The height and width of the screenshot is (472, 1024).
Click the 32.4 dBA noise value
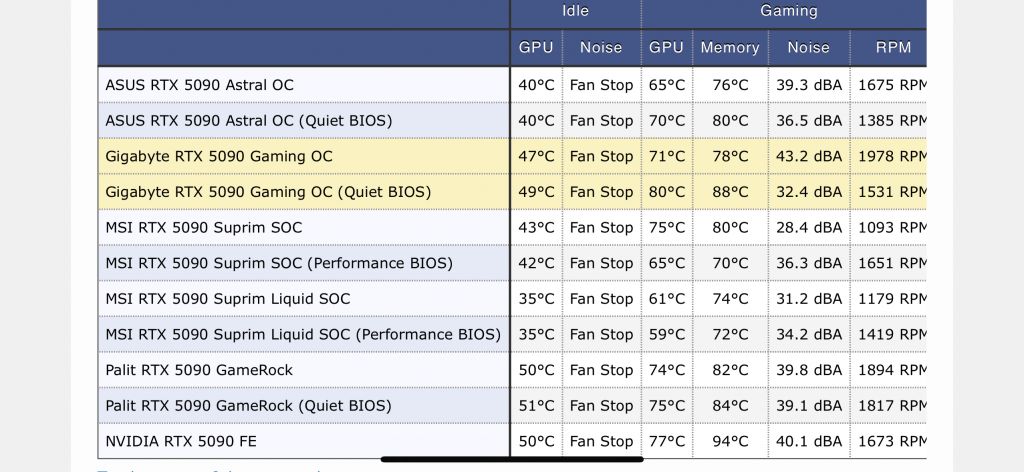(809, 192)
